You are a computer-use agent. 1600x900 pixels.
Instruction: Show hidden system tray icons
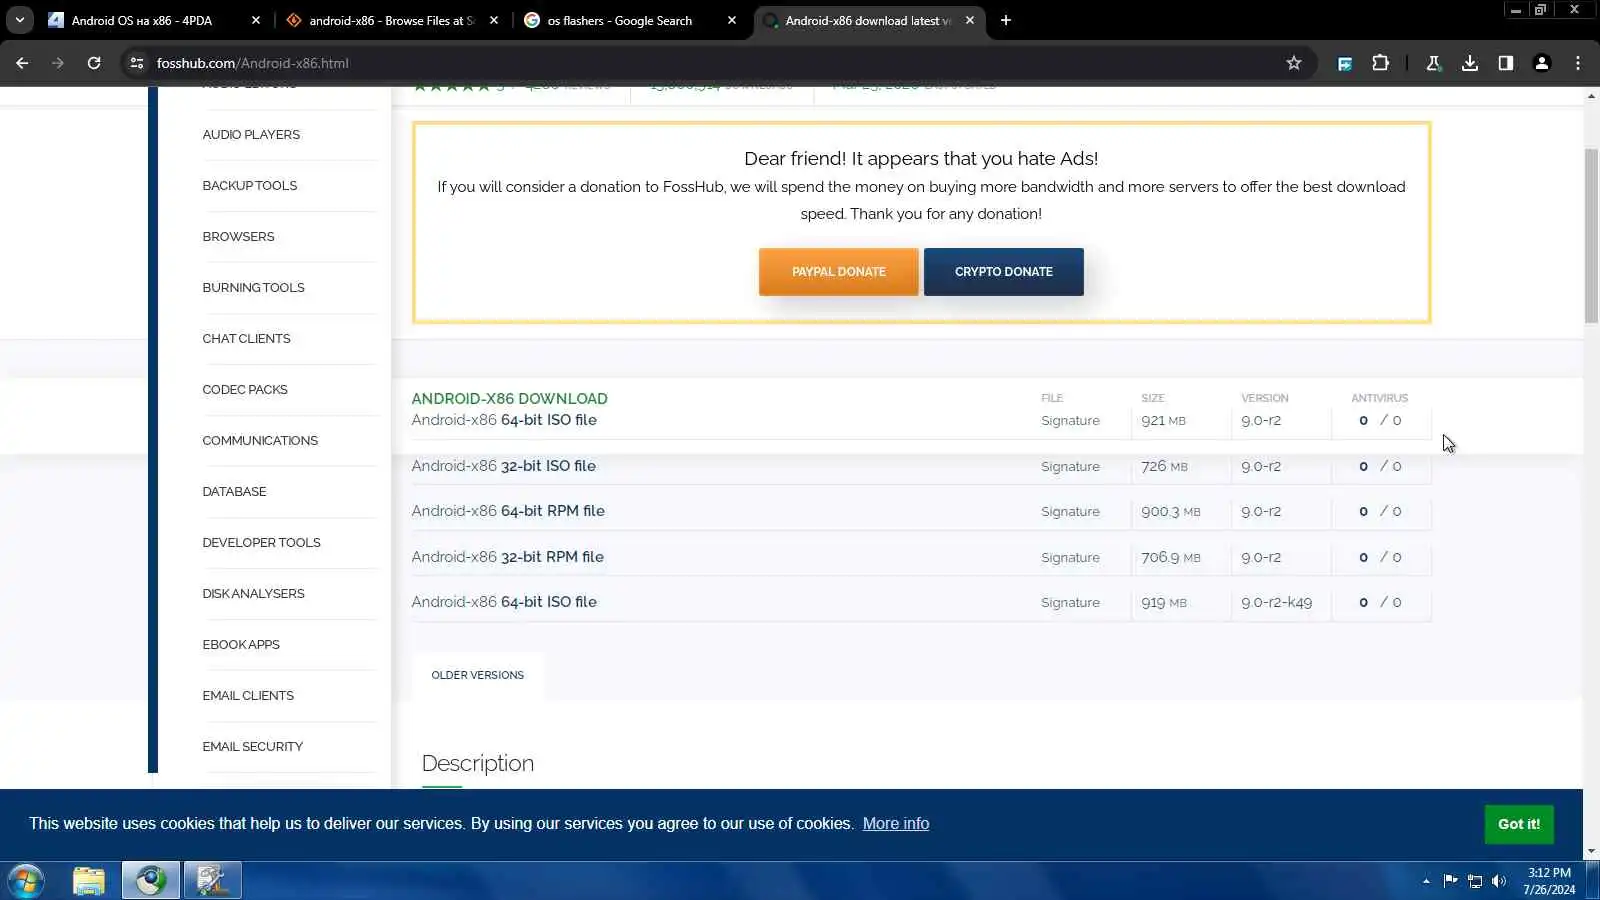tap(1426, 881)
